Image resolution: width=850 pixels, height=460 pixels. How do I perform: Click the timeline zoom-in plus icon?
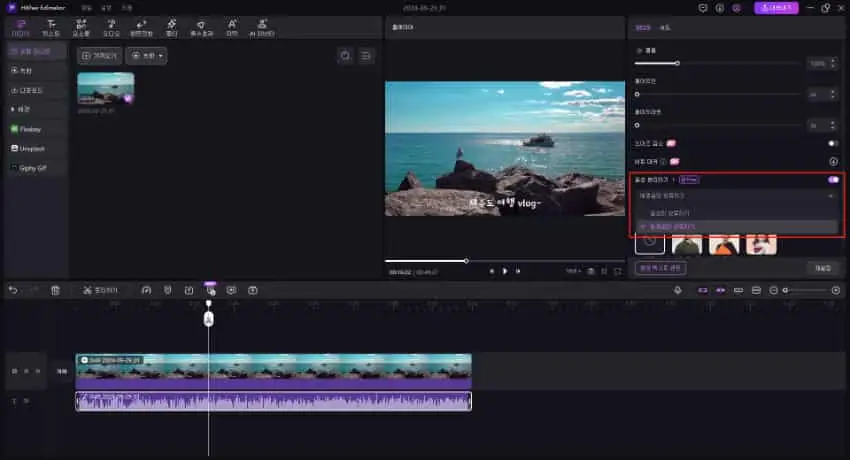tap(836, 290)
